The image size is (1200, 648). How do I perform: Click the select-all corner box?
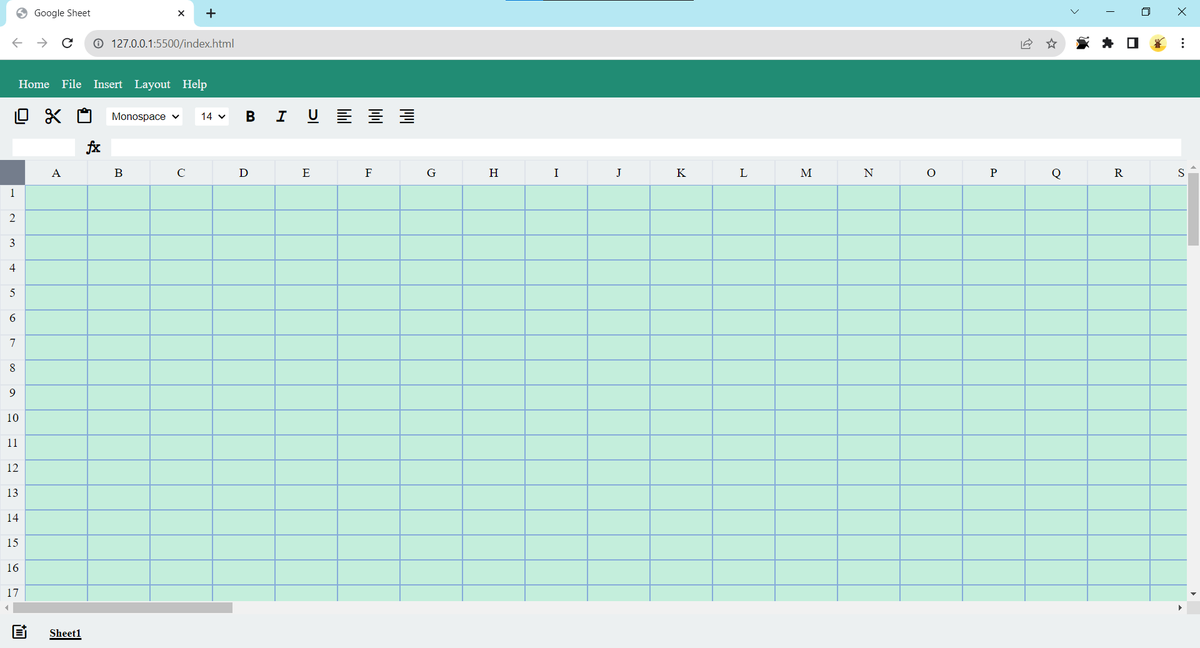pos(12,172)
